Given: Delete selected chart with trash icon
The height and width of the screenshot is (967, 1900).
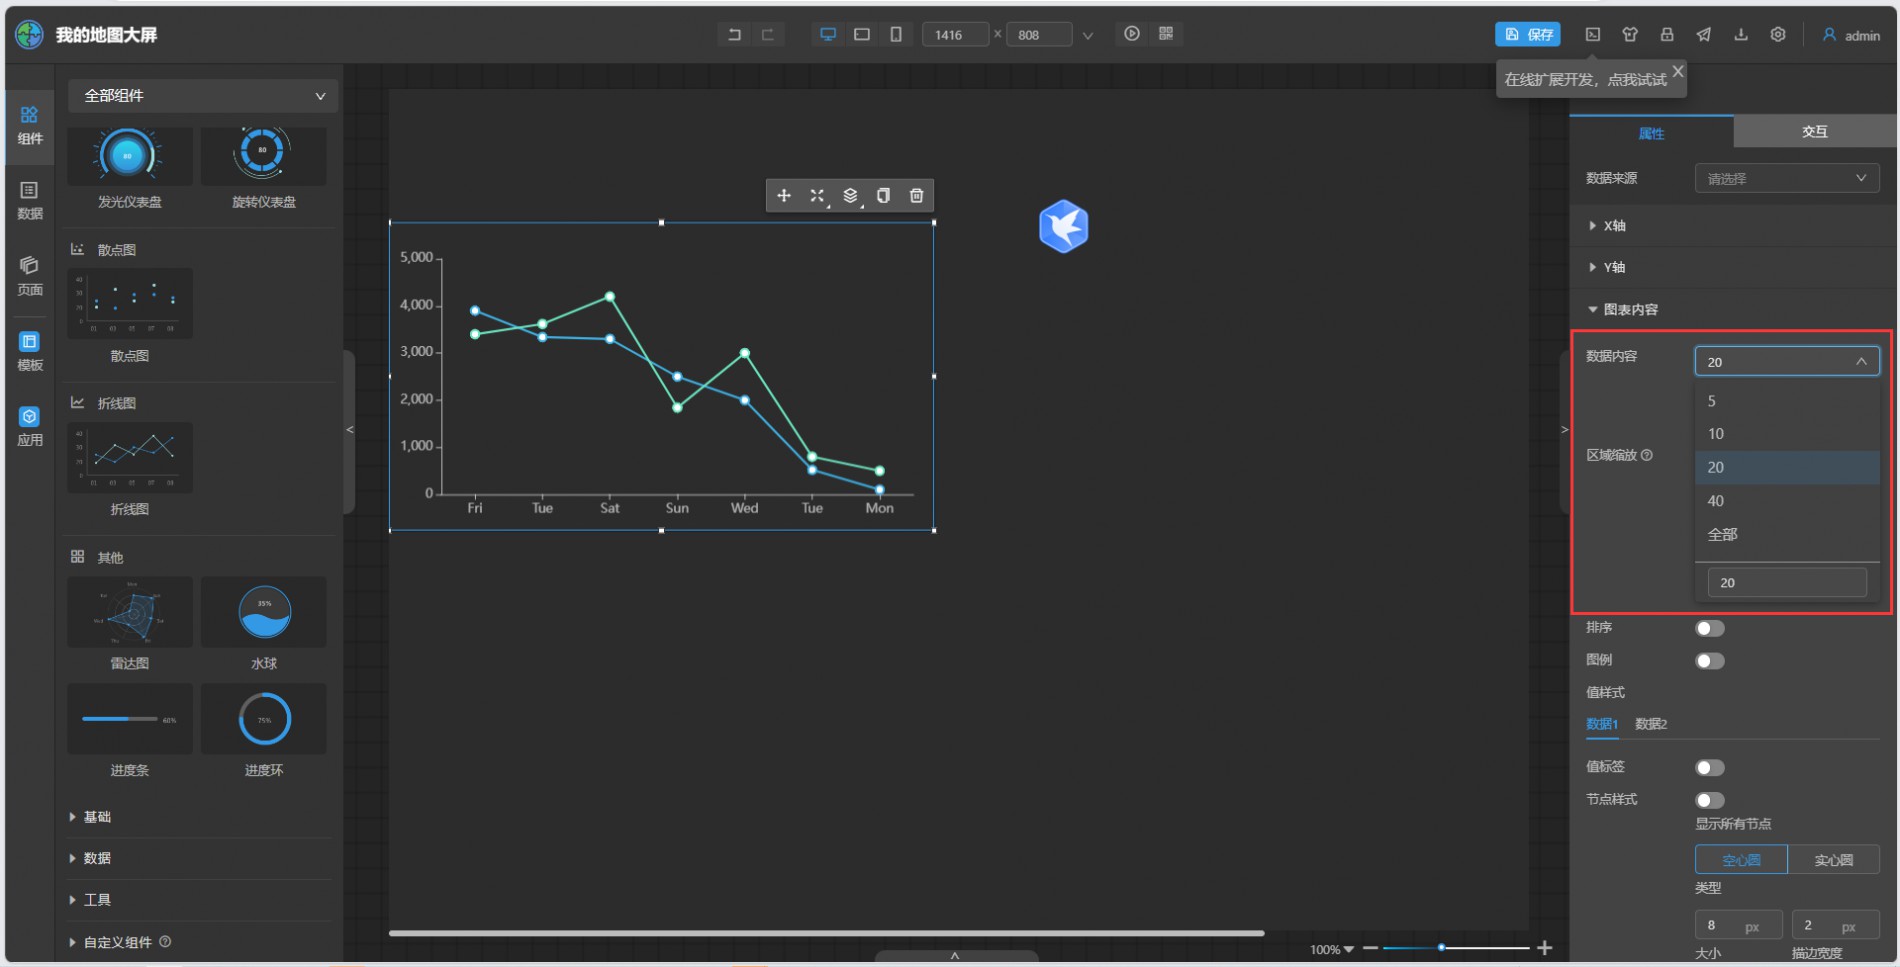Looking at the screenshot, I should 916,196.
